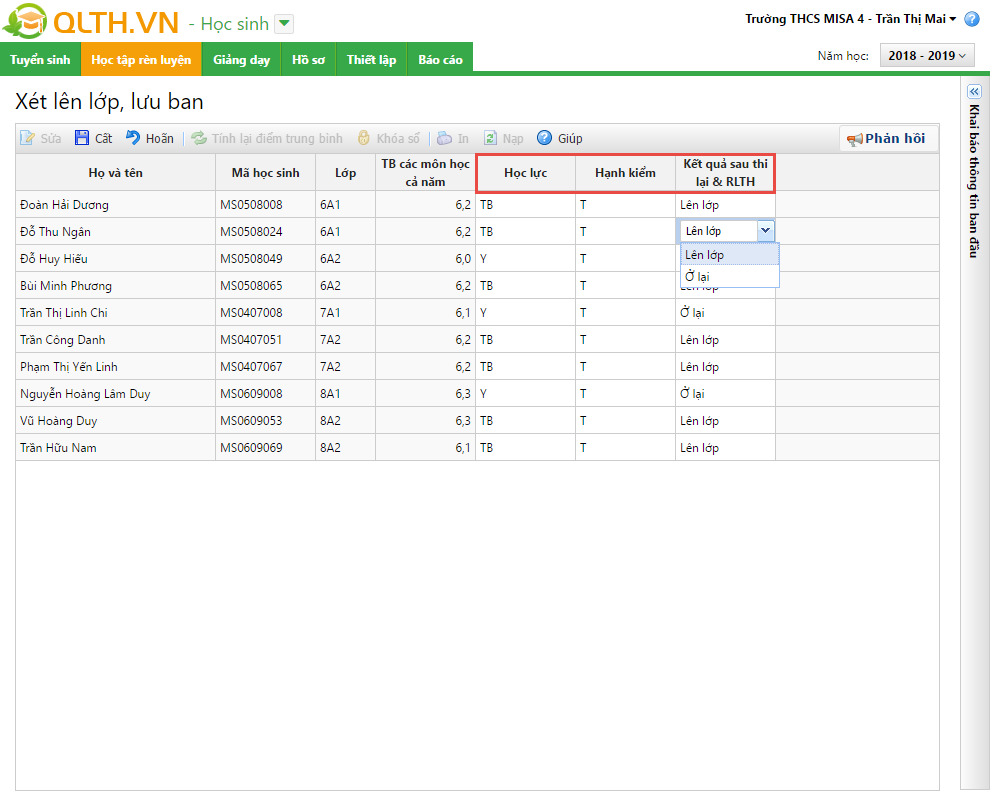Choose 'Lên lớp' option in dropdown list

pos(705,255)
